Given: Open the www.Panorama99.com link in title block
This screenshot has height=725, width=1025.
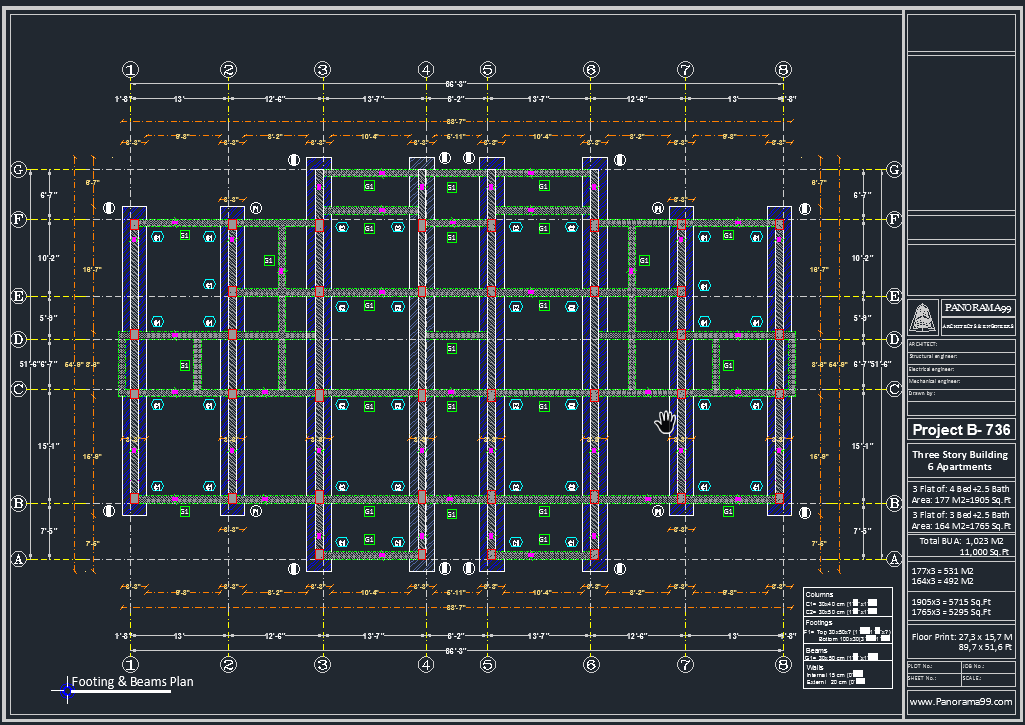Looking at the screenshot, I should point(960,701).
